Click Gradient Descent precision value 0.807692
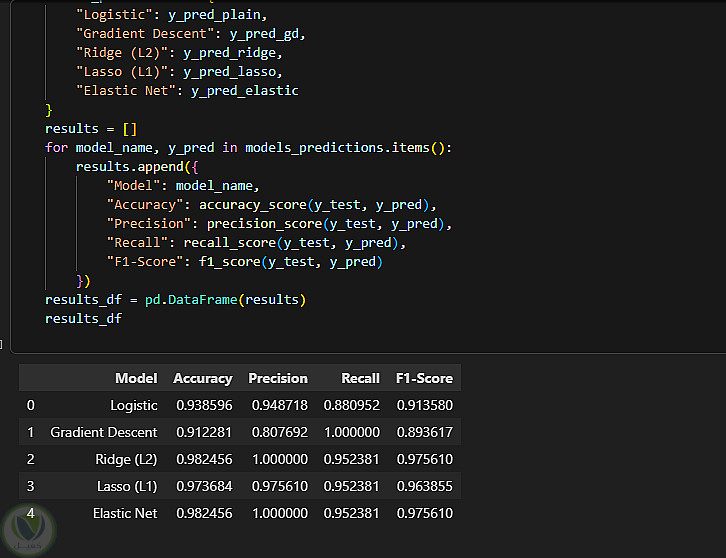 (x=278, y=432)
